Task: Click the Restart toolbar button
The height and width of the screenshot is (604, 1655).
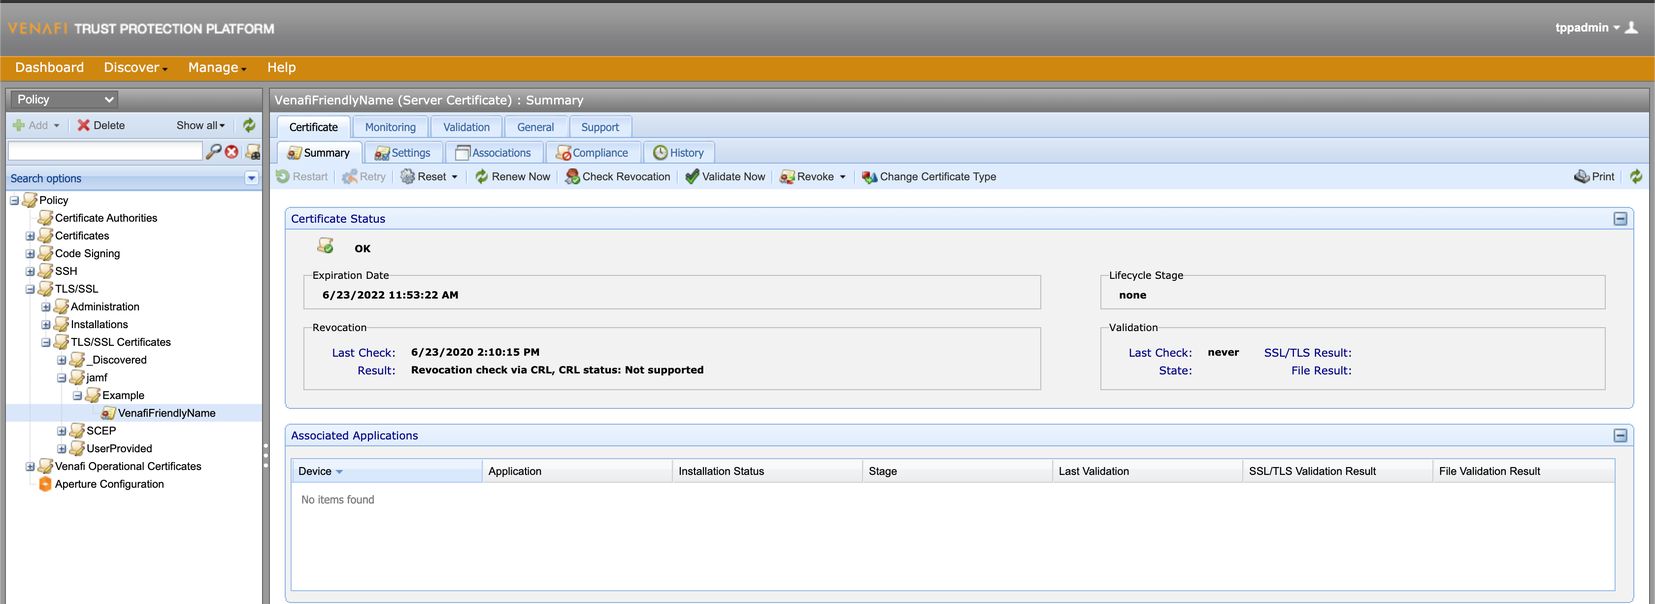Action: point(302,176)
